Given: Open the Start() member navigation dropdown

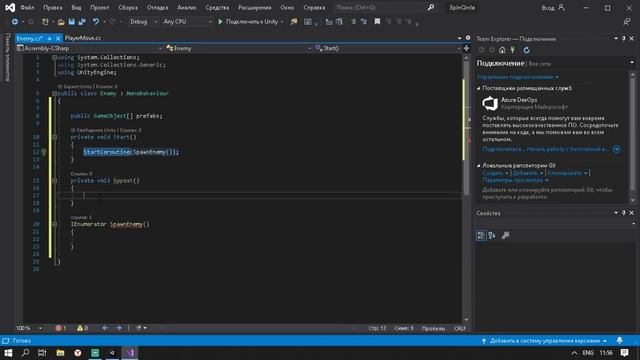Looking at the screenshot, I should click(x=388, y=48).
